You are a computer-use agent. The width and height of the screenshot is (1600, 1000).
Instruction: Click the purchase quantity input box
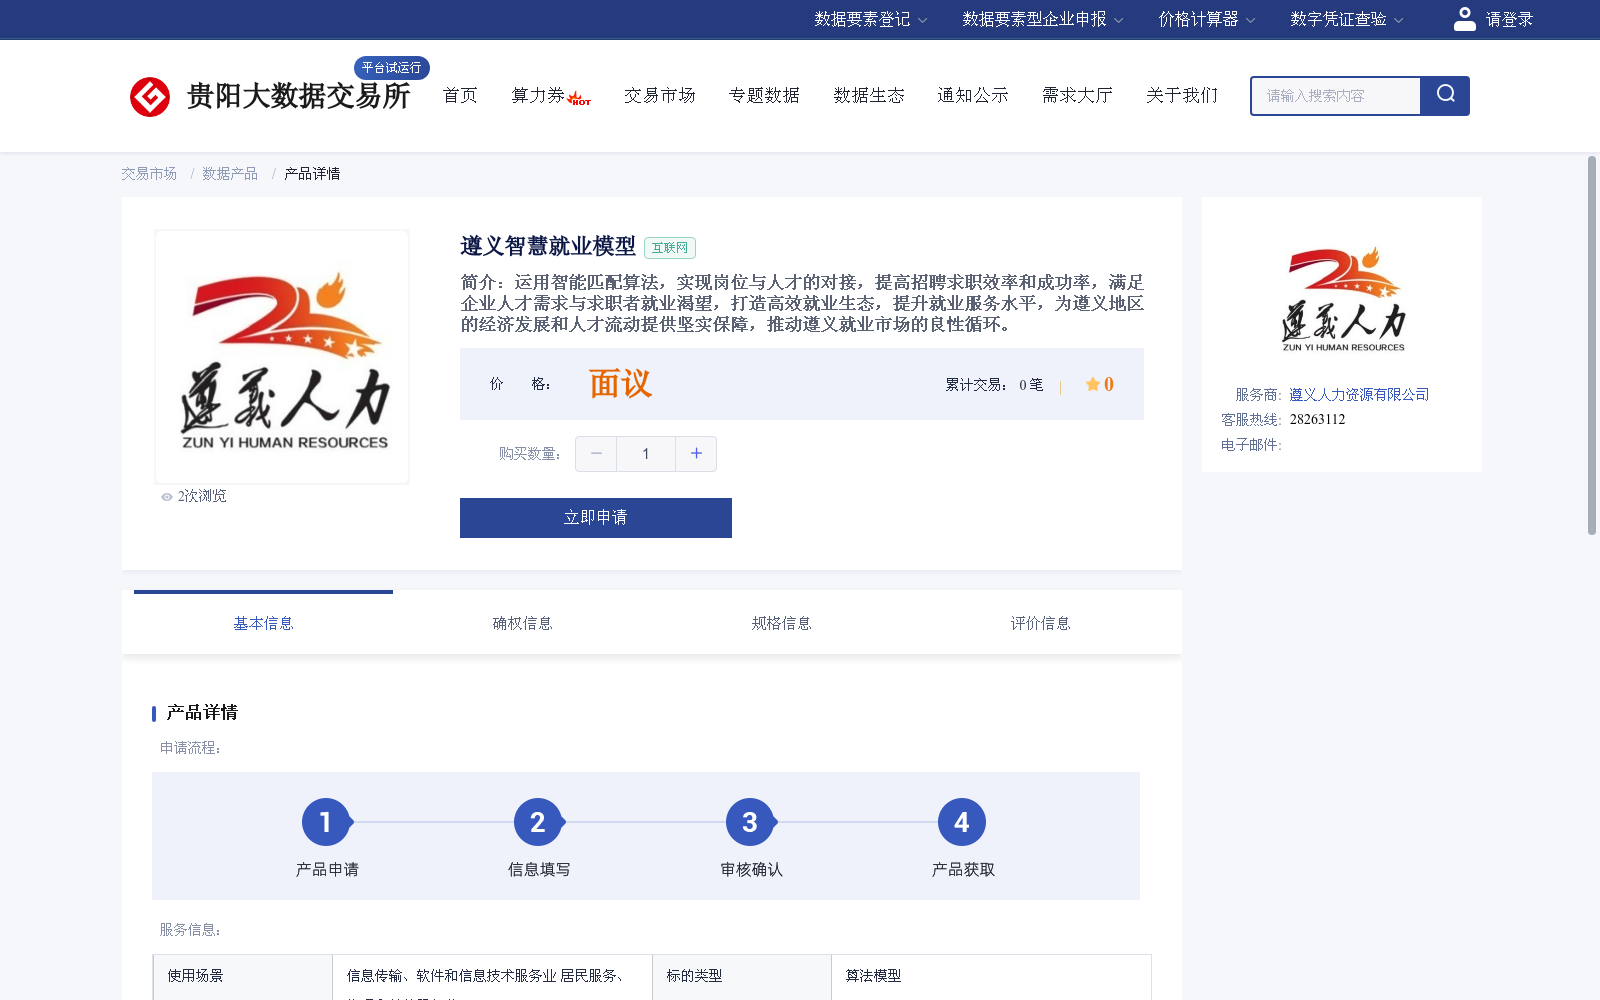646,454
